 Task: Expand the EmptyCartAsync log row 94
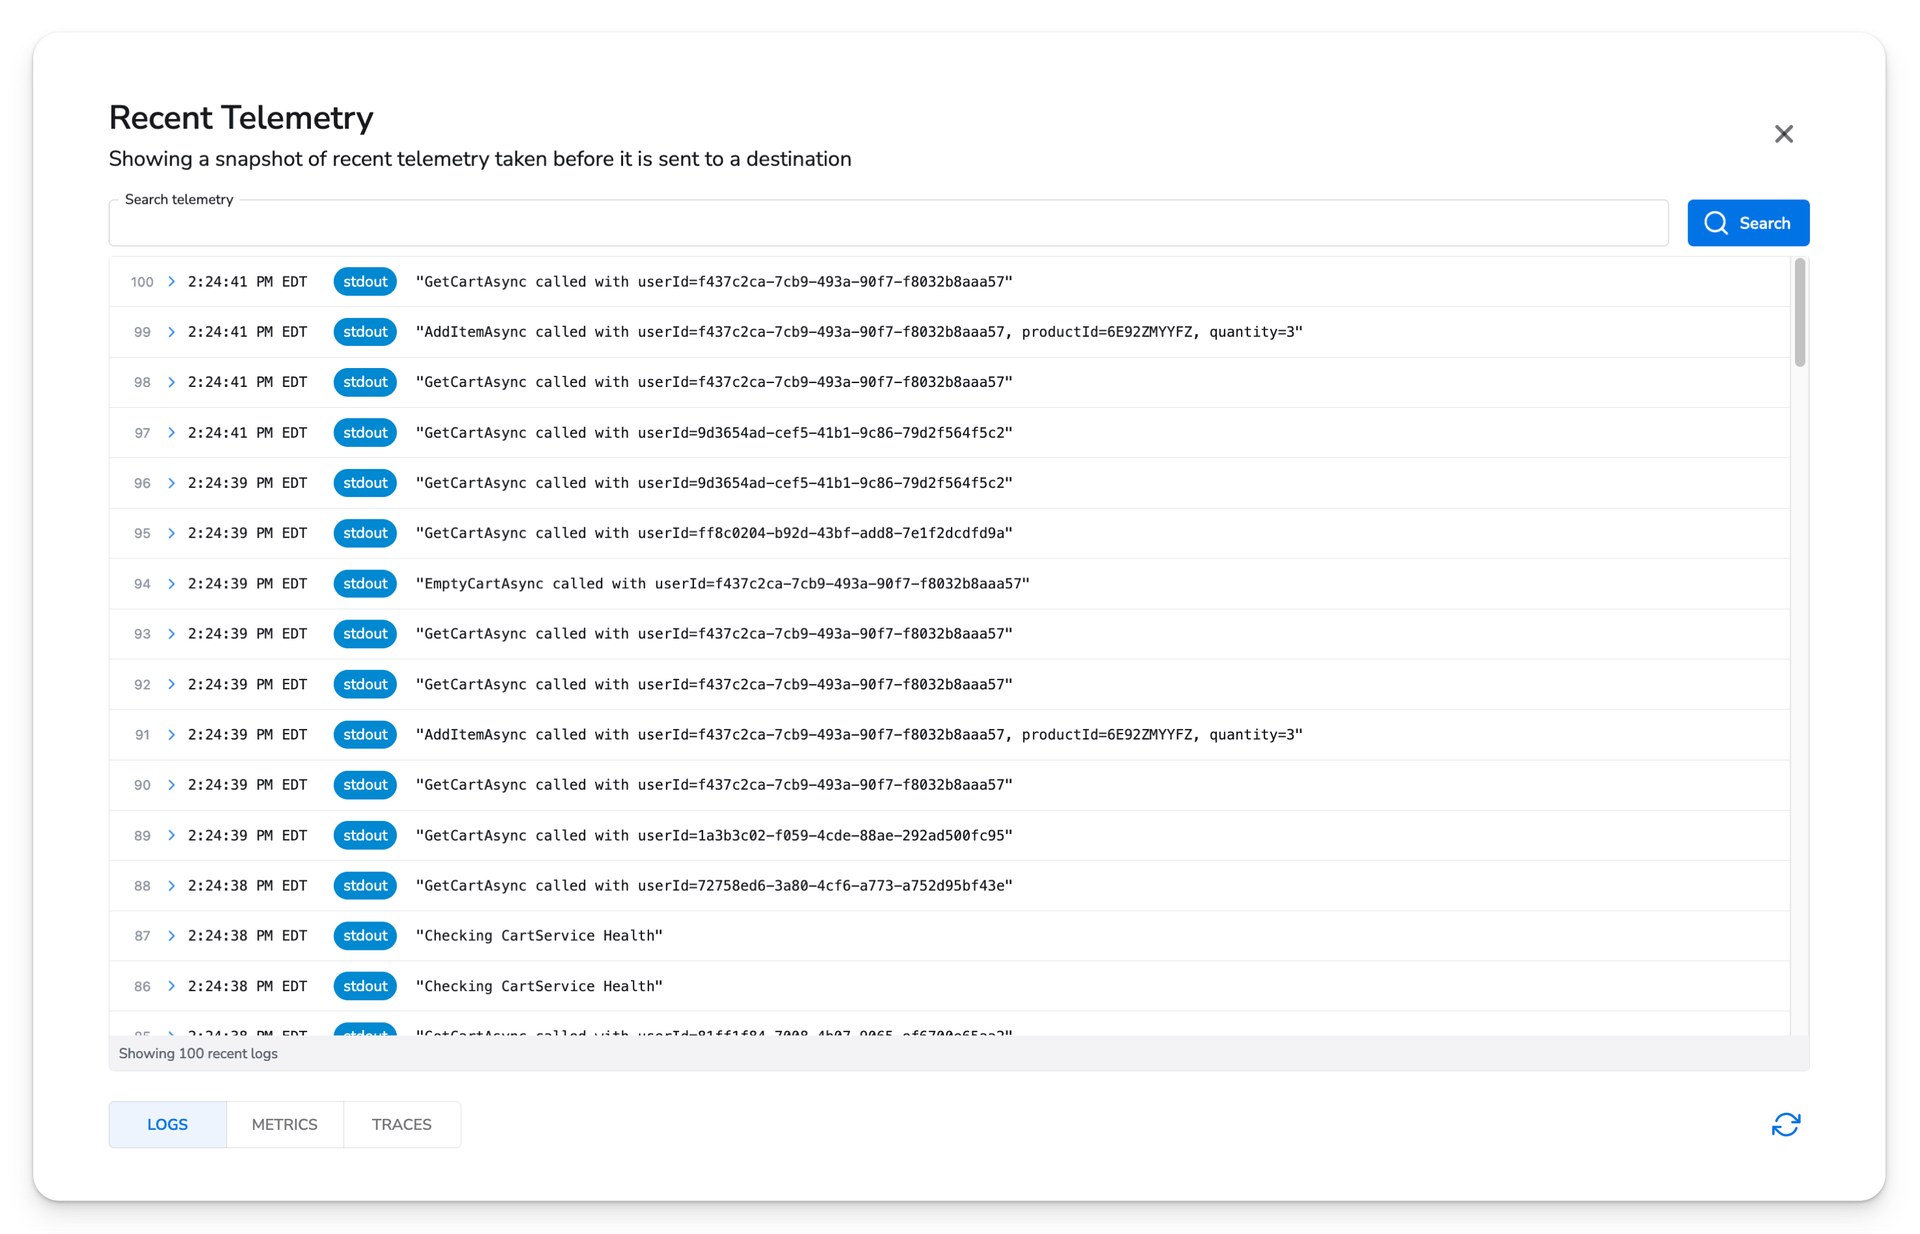(171, 584)
